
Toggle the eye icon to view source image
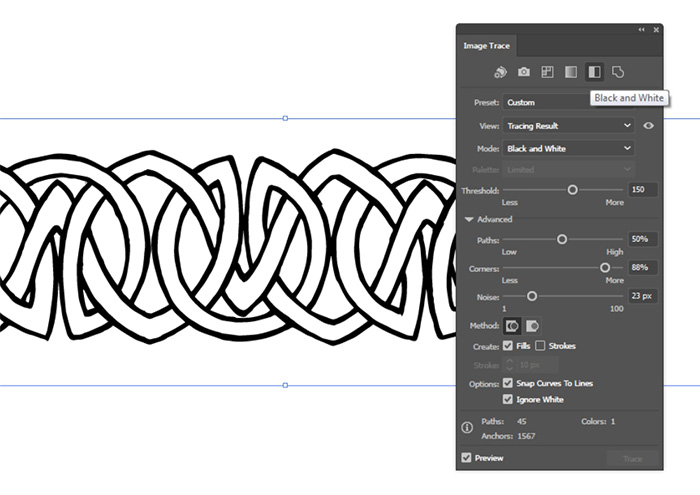[649, 126]
